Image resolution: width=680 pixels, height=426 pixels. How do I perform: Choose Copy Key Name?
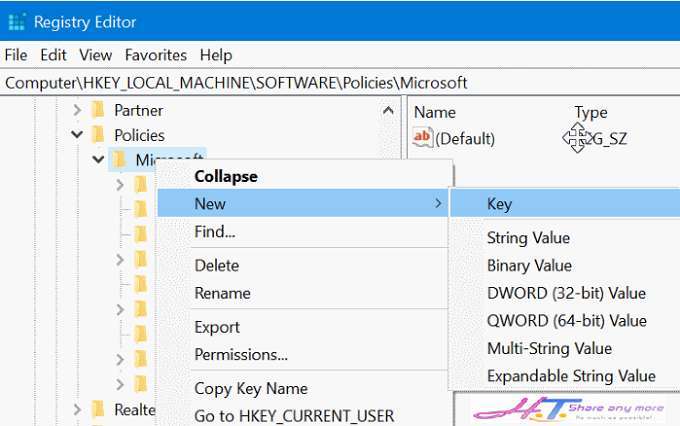point(251,389)
